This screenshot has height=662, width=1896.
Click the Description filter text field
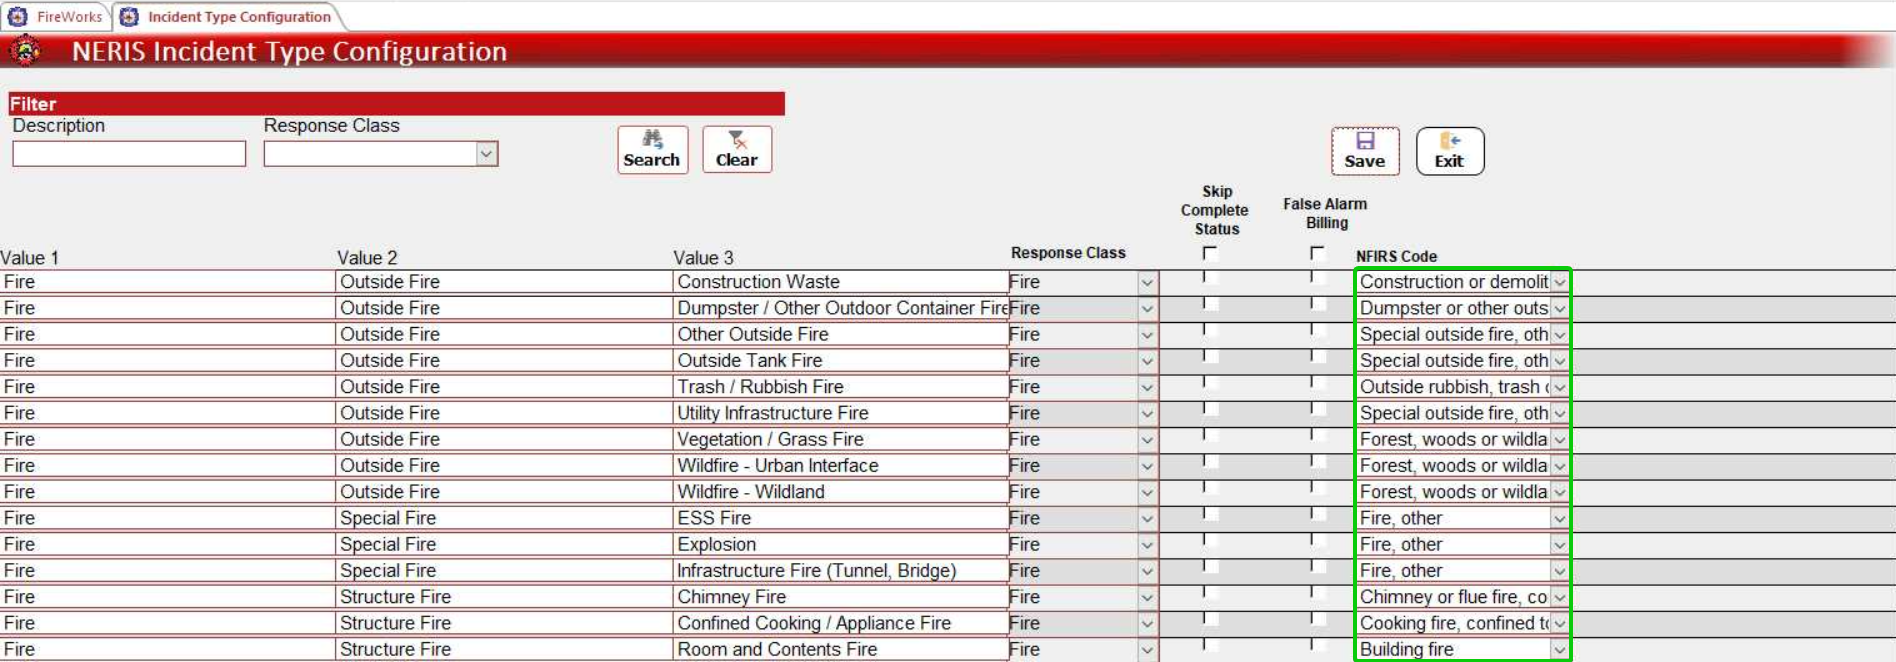pos(129,153)
